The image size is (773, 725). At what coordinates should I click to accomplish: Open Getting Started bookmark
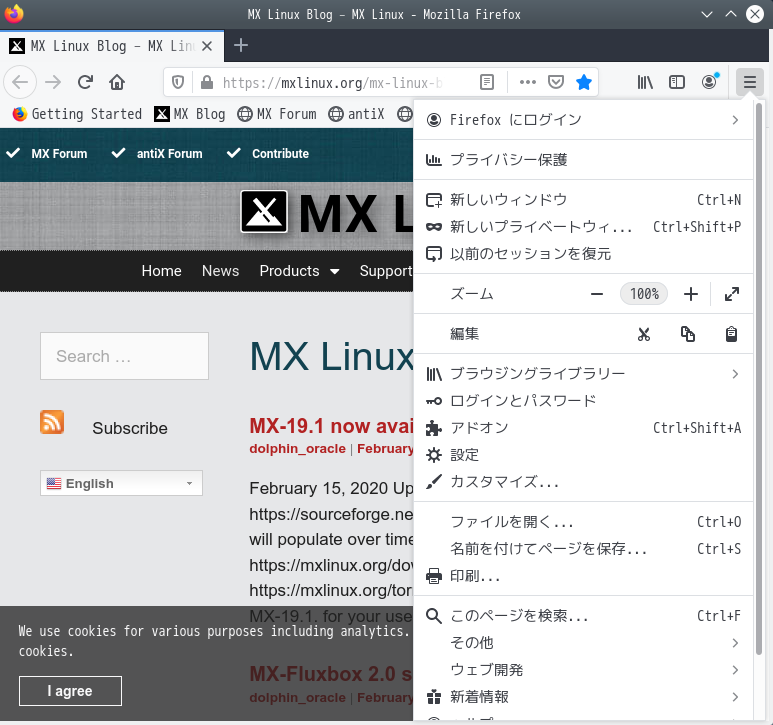coord(77,114)
